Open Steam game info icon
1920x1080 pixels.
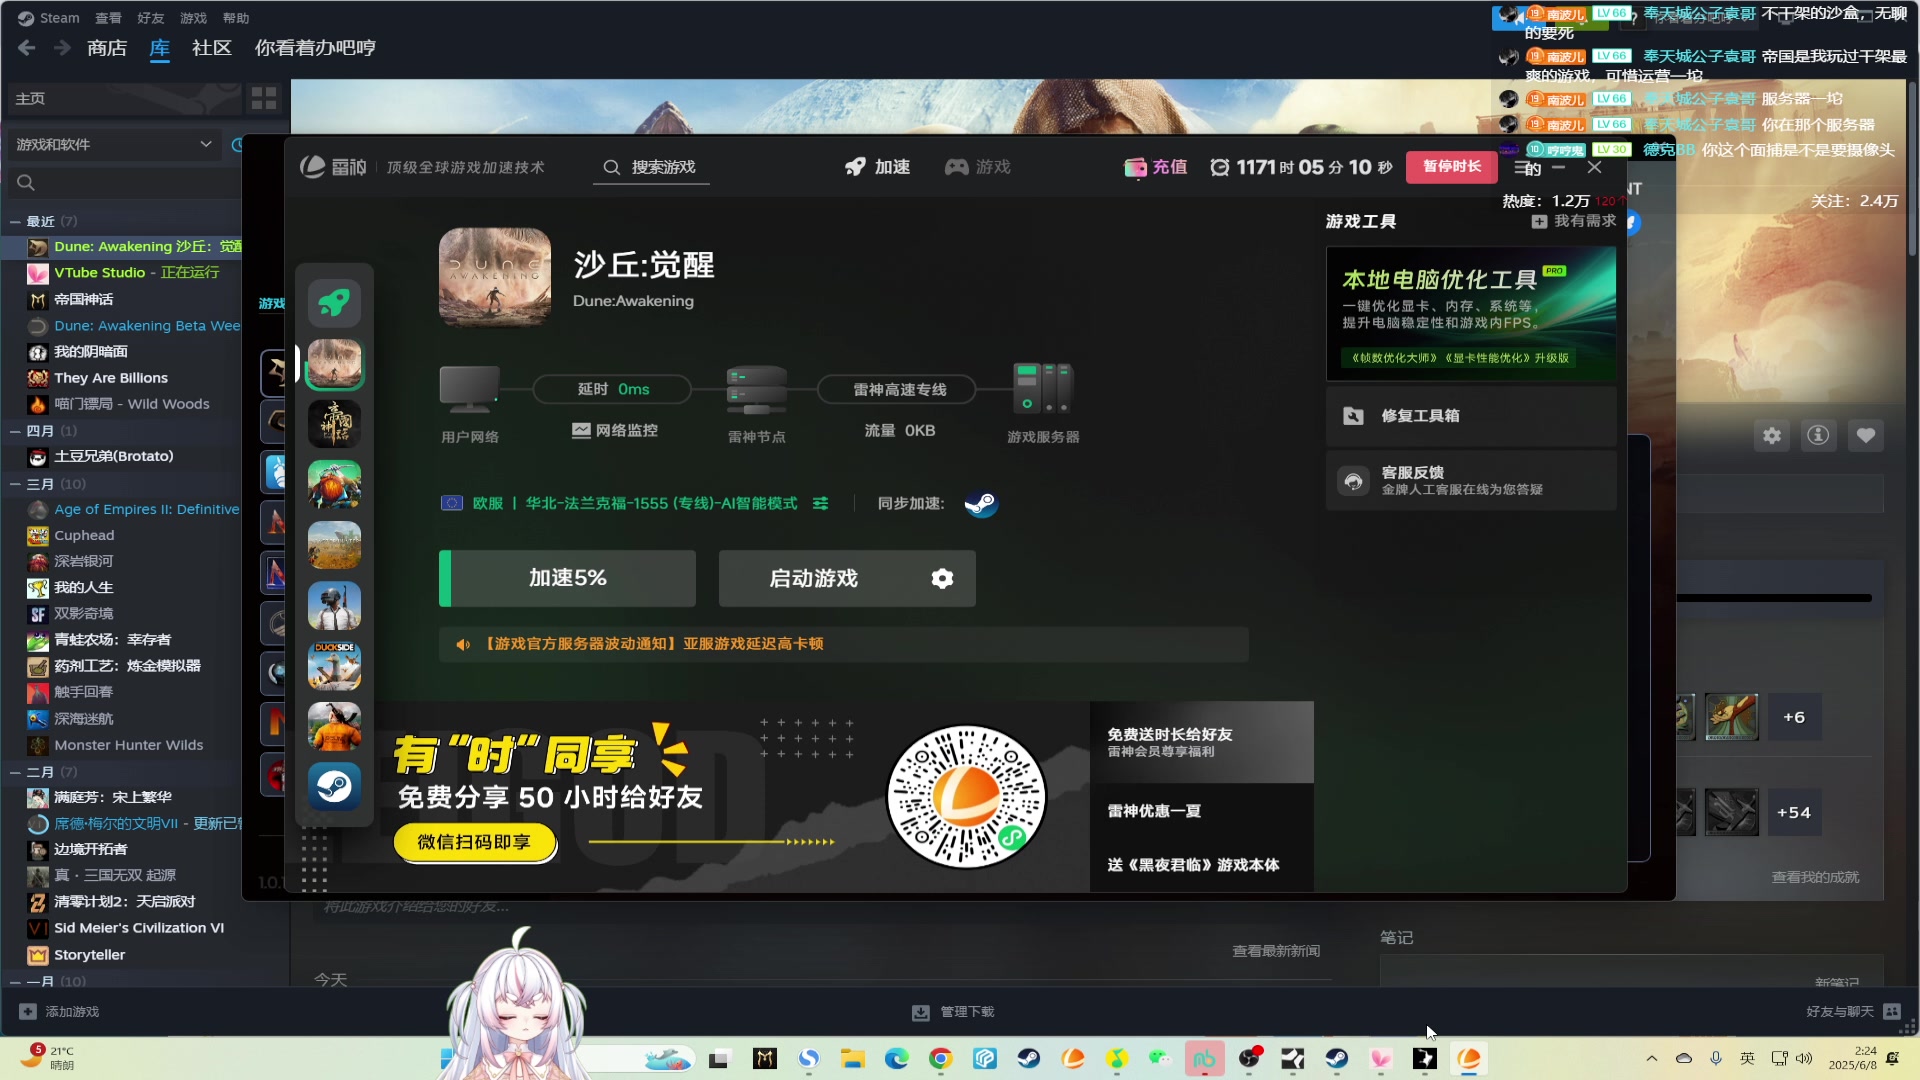click(1819, 435)
